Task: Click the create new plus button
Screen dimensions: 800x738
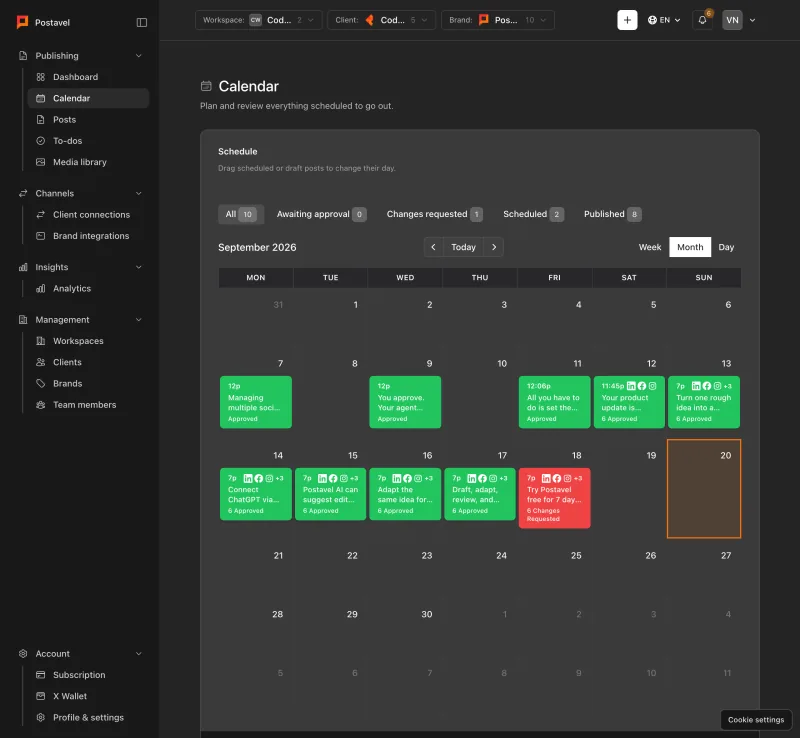Action: [627, 20]
